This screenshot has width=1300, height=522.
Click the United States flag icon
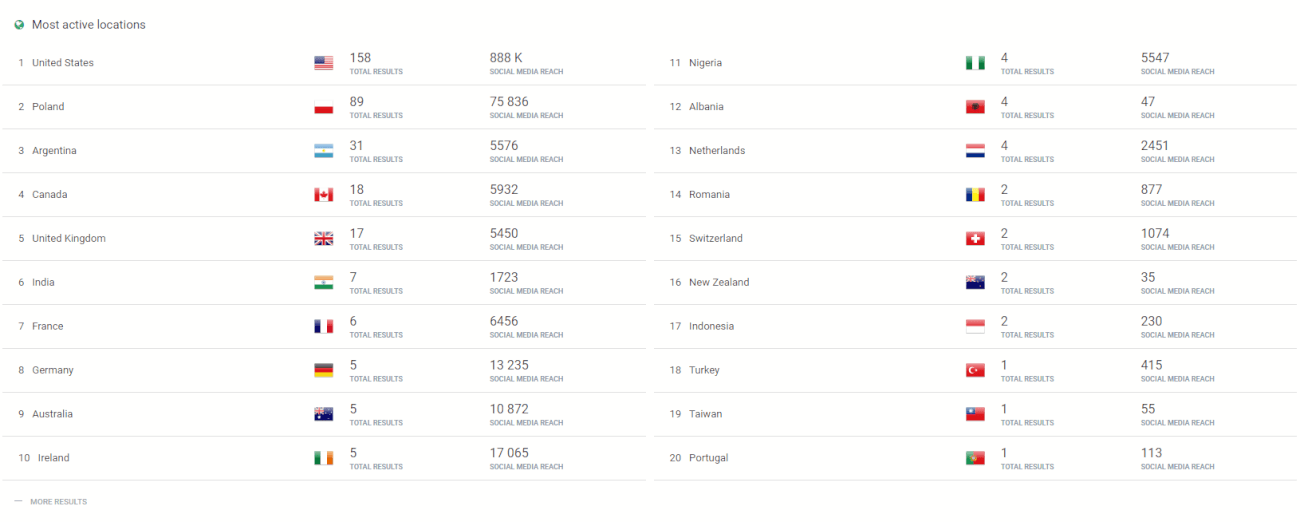[323, 63]
